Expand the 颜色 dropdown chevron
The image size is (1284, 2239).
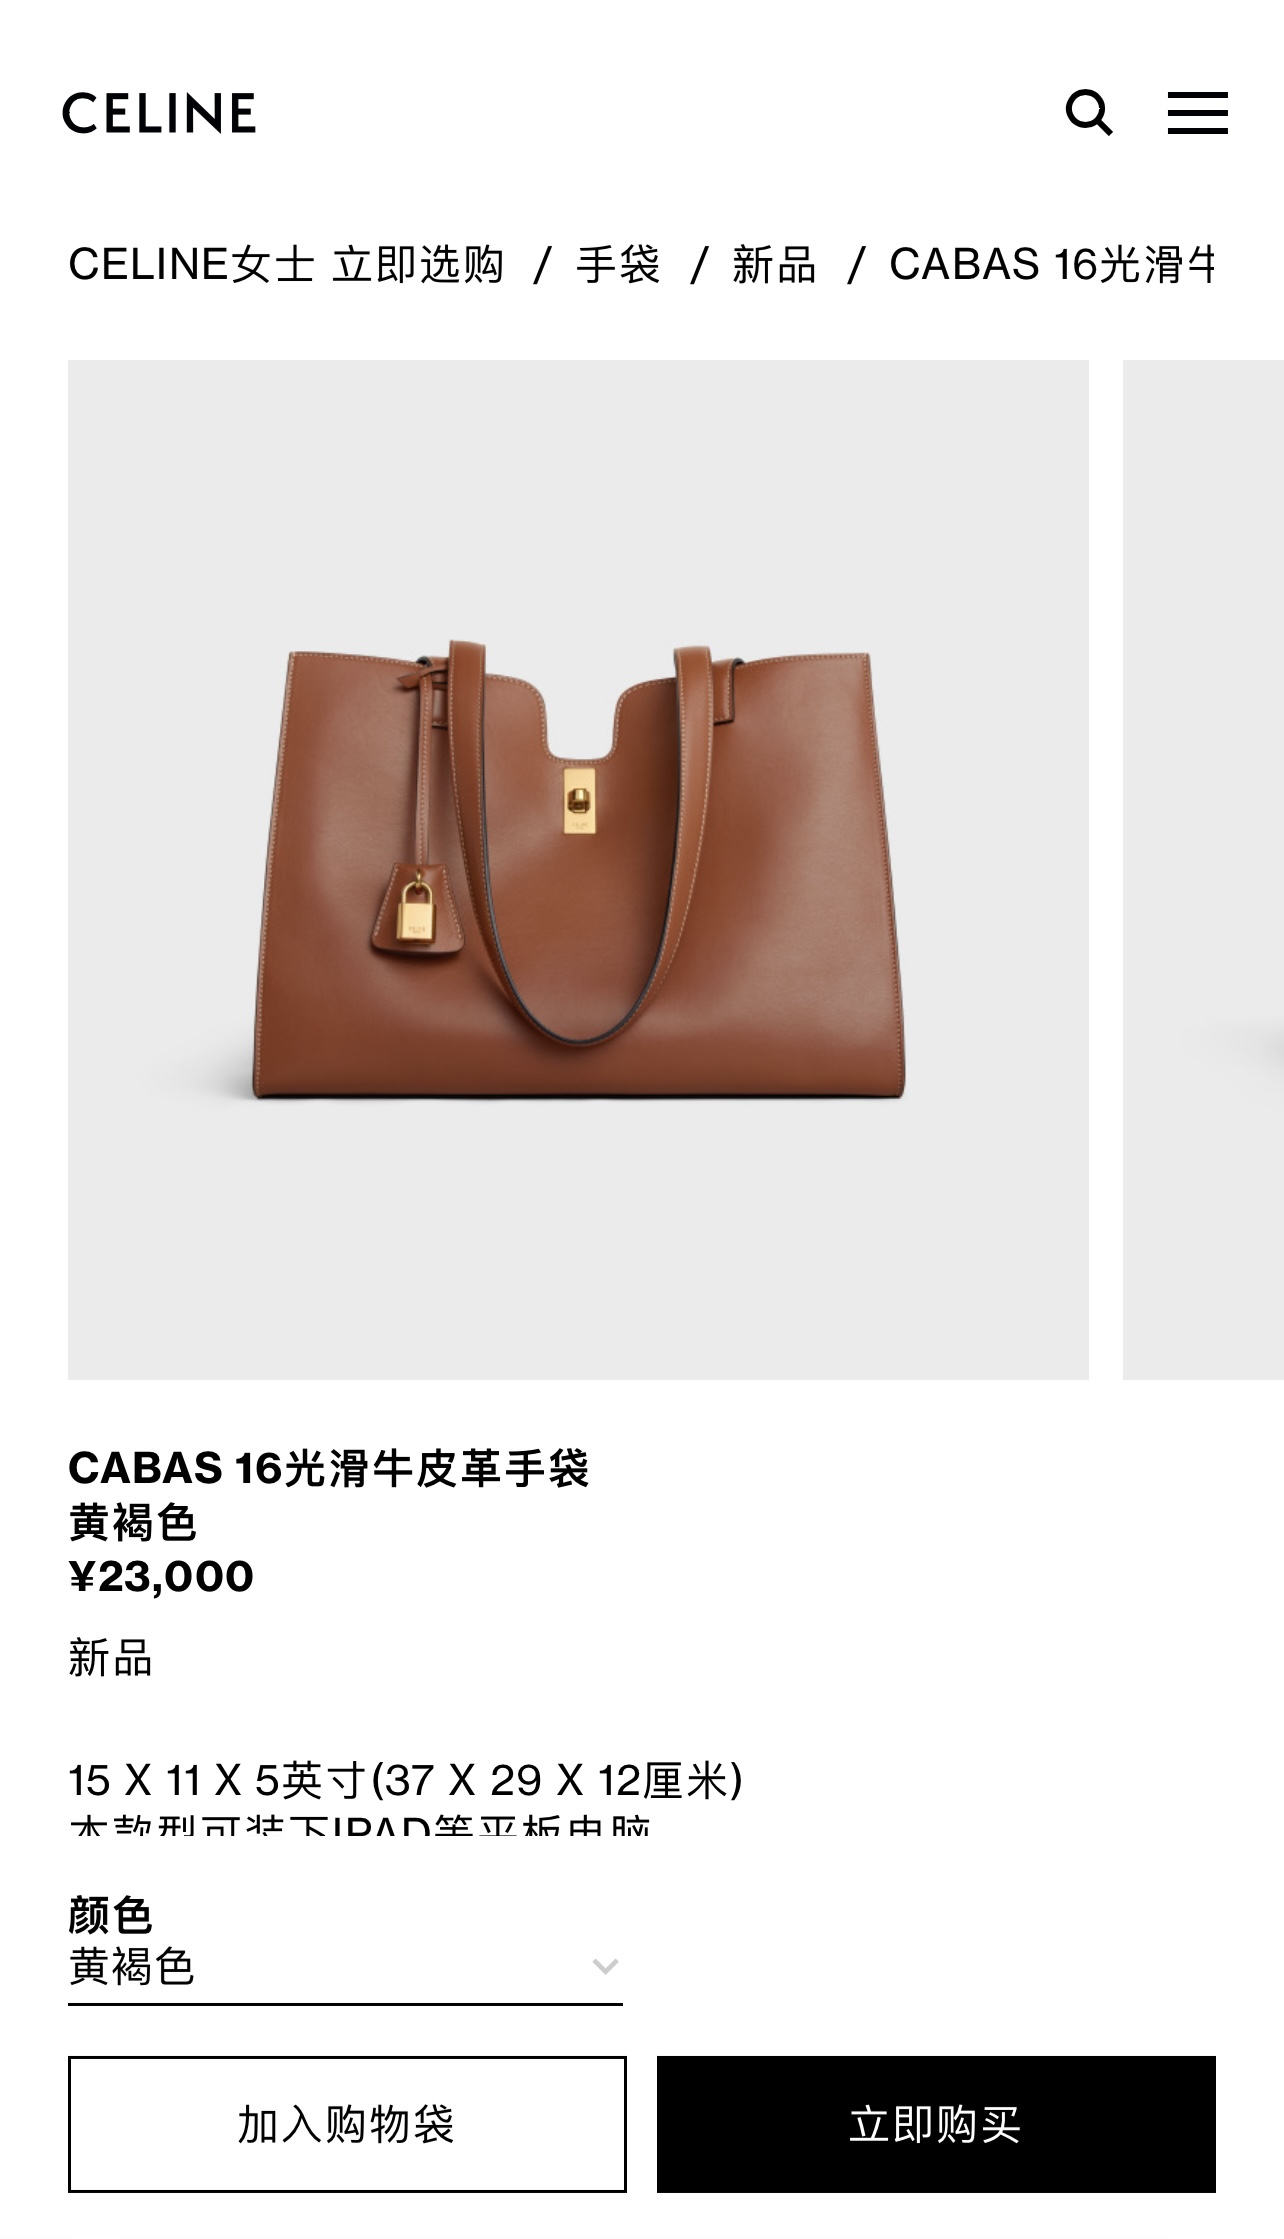coord(604,1967)
